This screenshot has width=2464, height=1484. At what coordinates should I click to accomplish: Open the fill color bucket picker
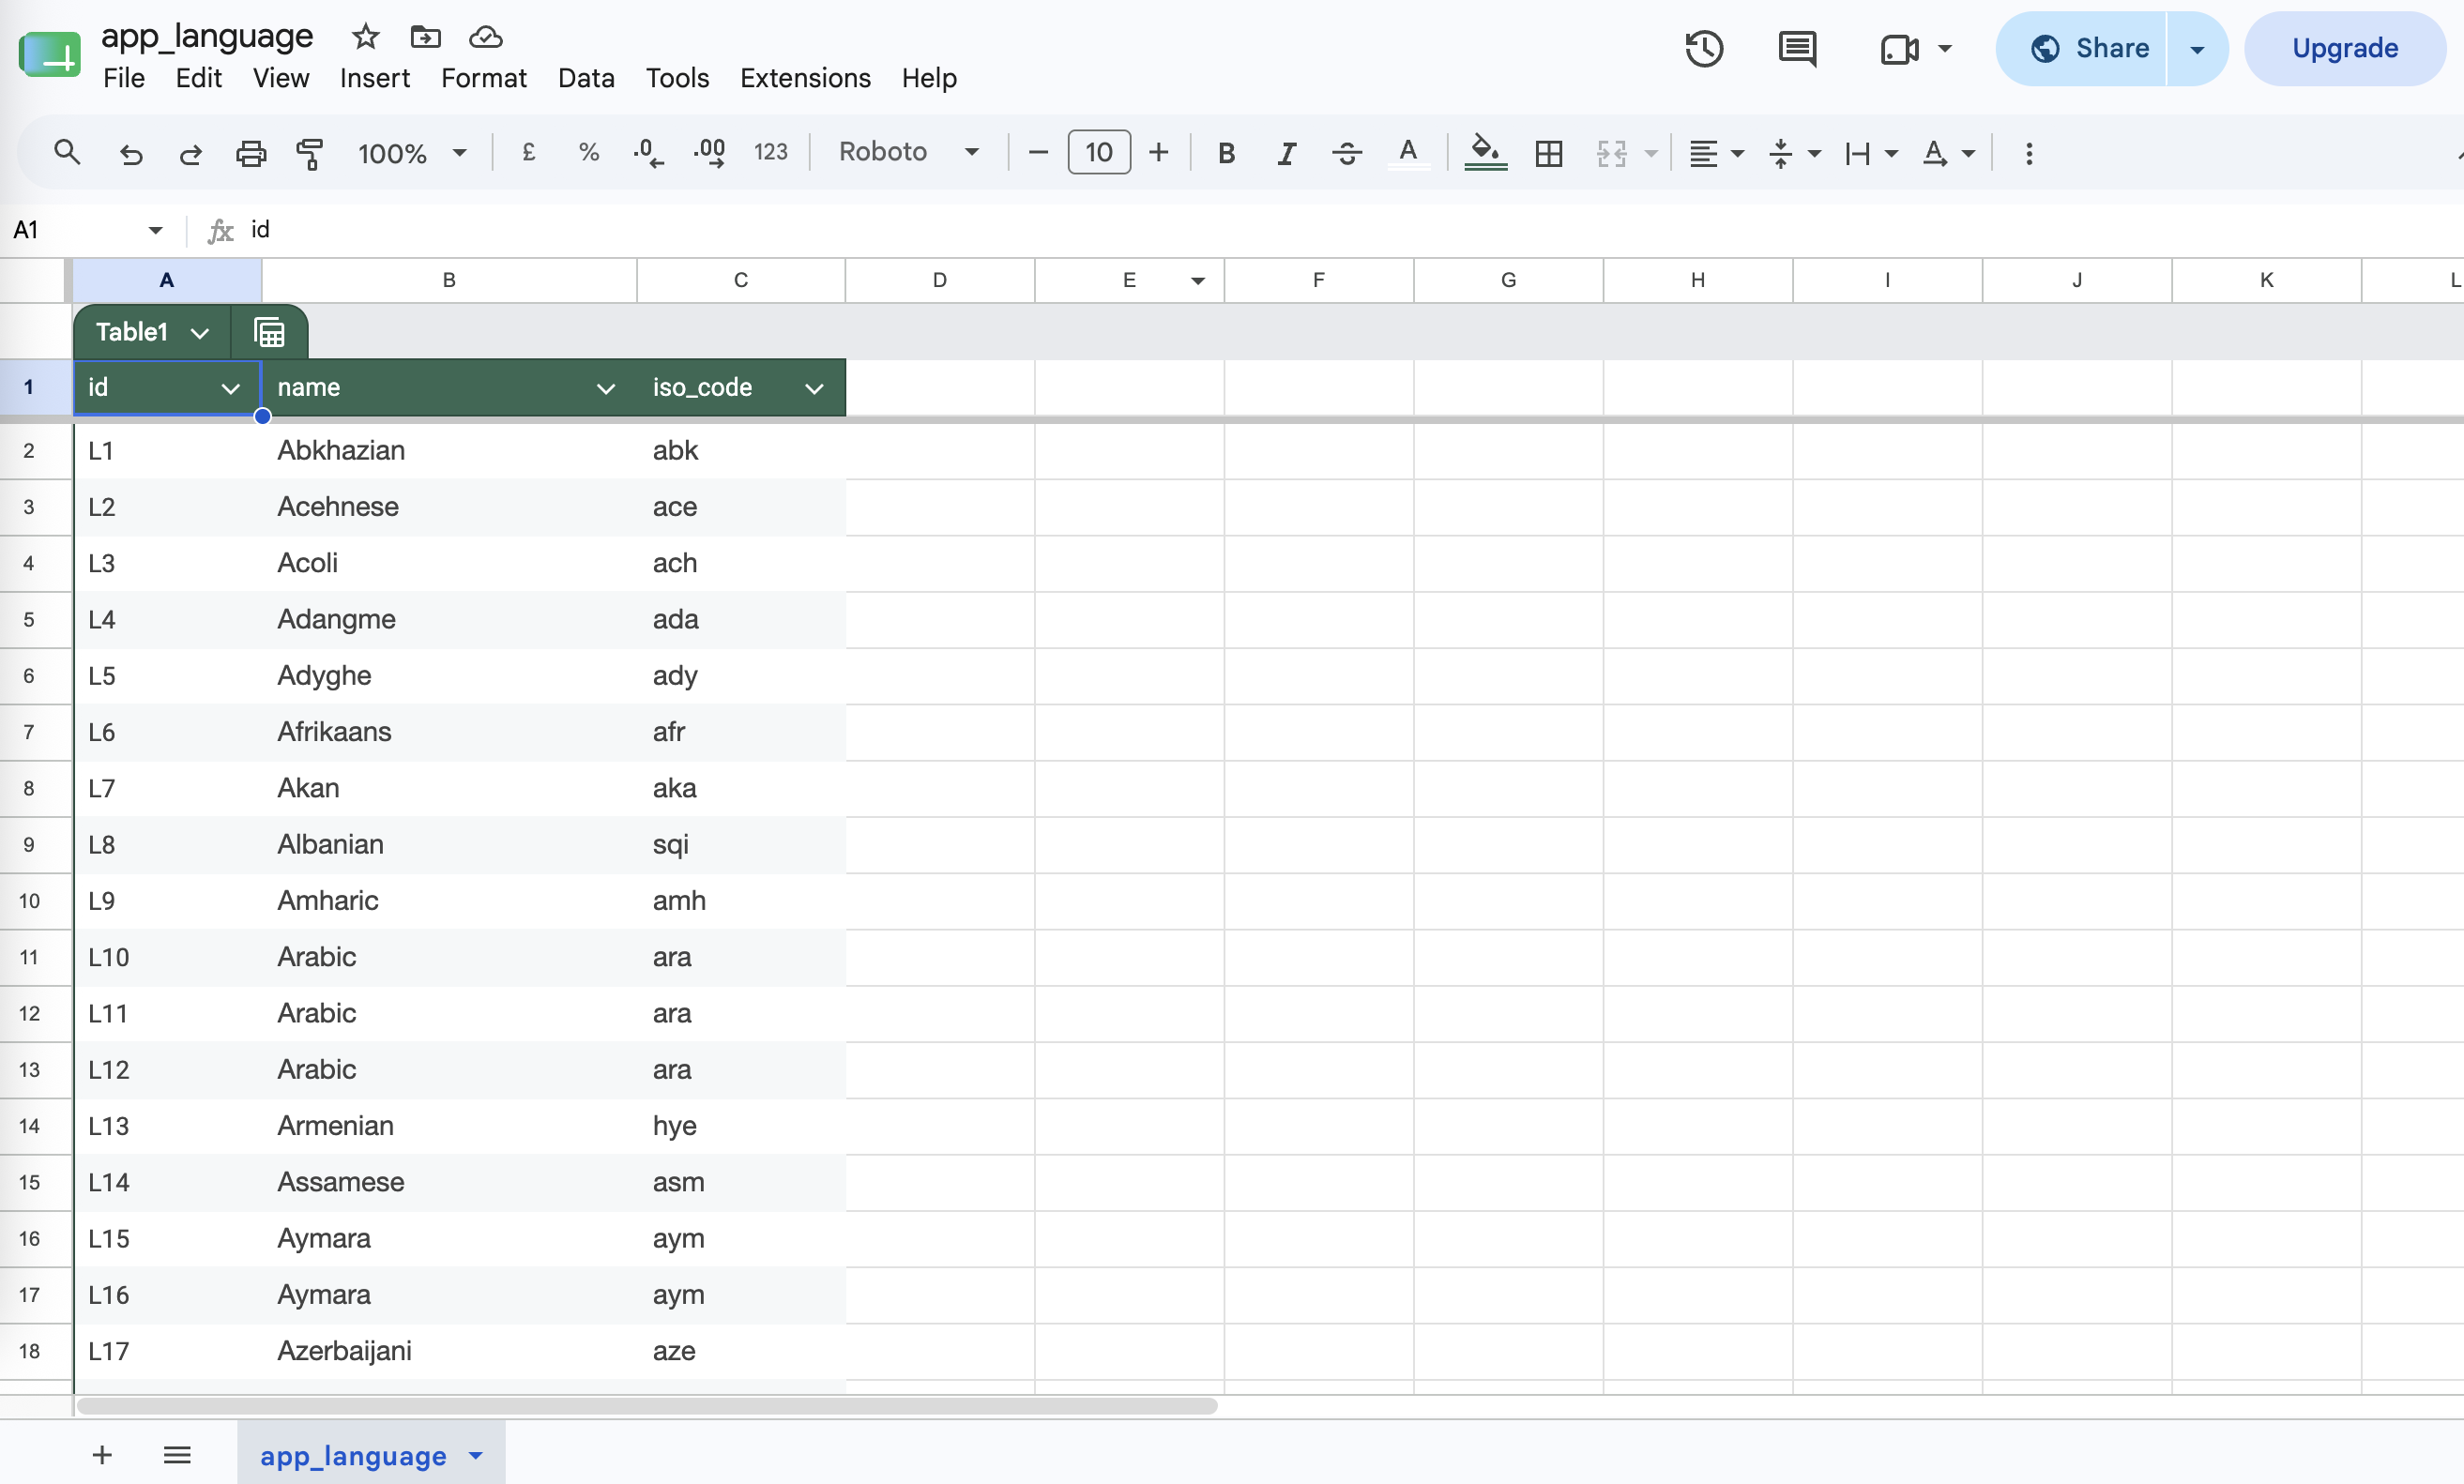point(1485,153)
